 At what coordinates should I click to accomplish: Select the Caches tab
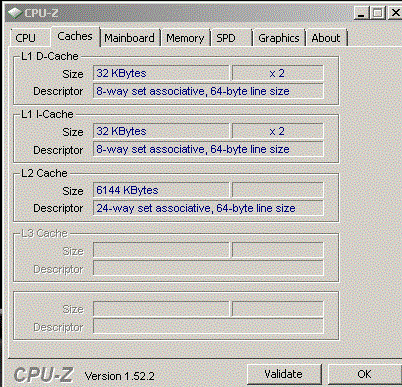tap(75, 36)
